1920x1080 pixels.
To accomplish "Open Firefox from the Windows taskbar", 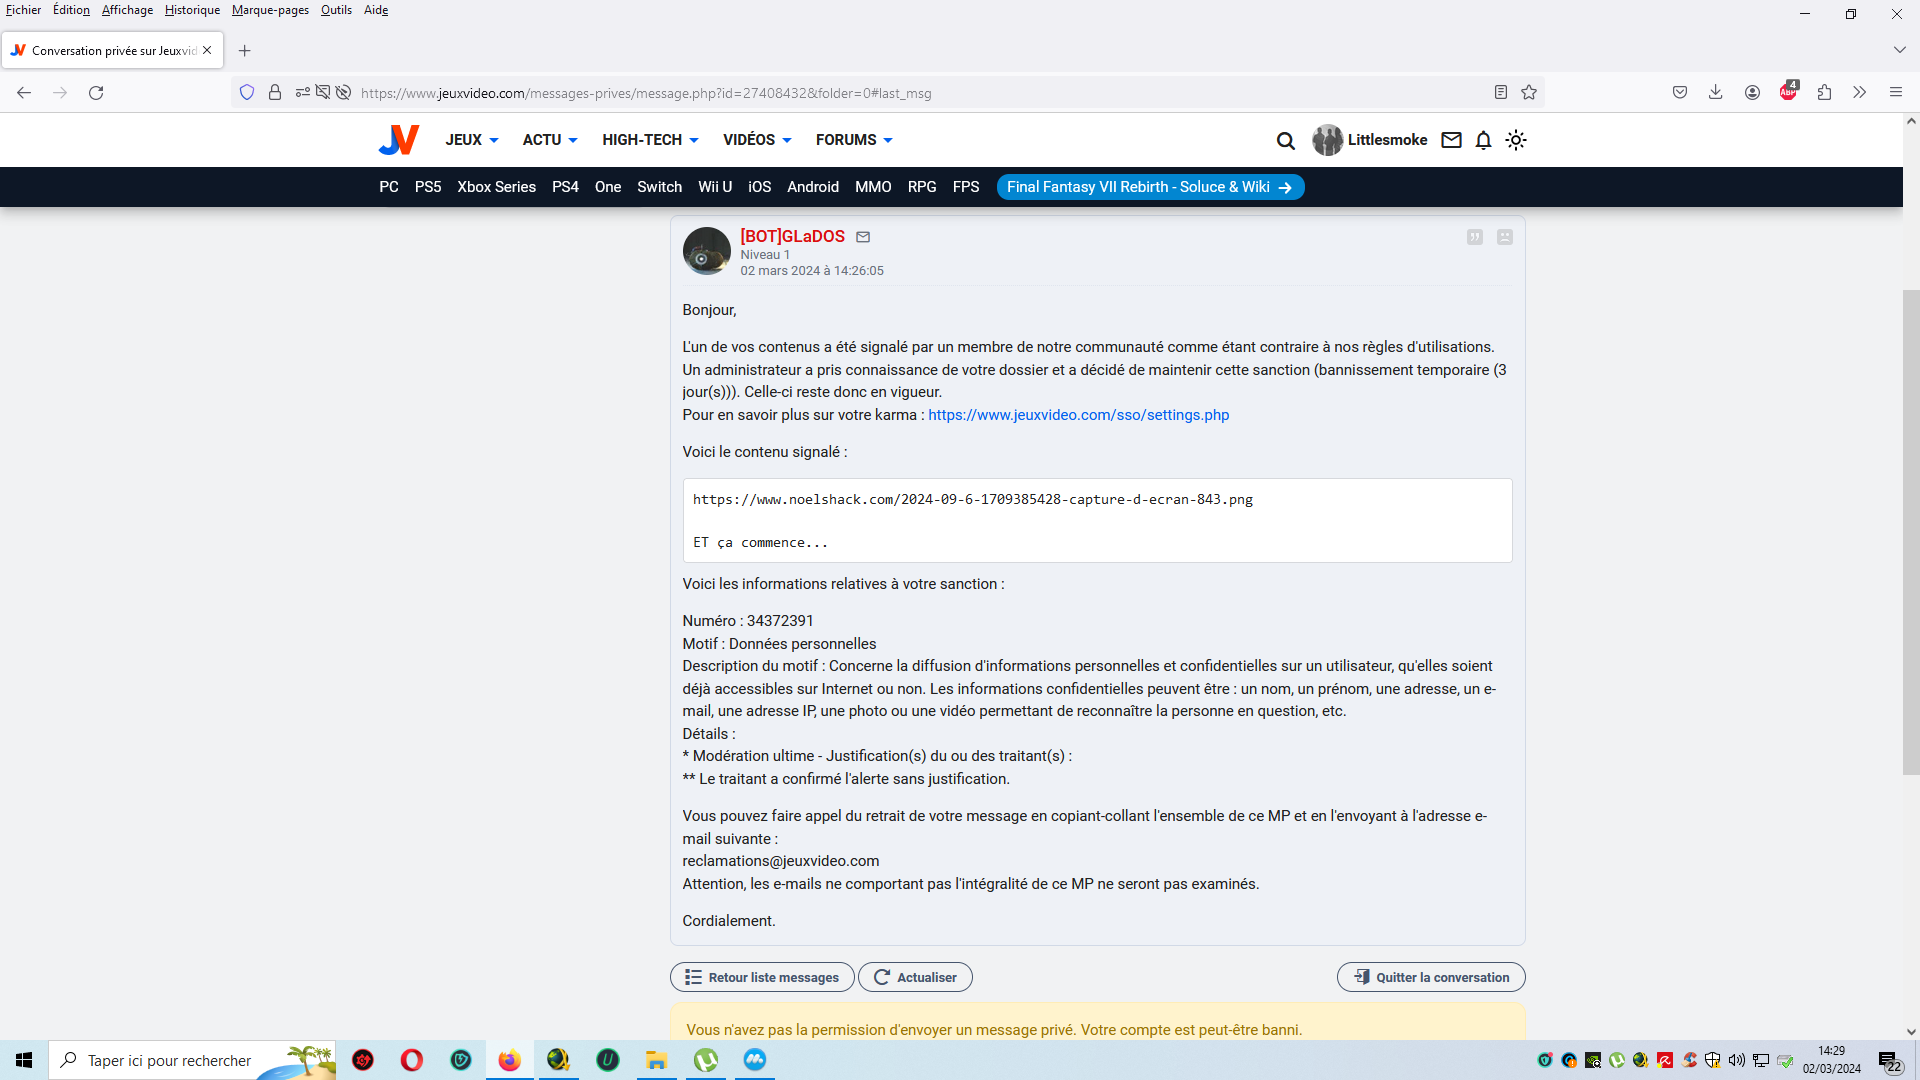I will (510, 1060).
